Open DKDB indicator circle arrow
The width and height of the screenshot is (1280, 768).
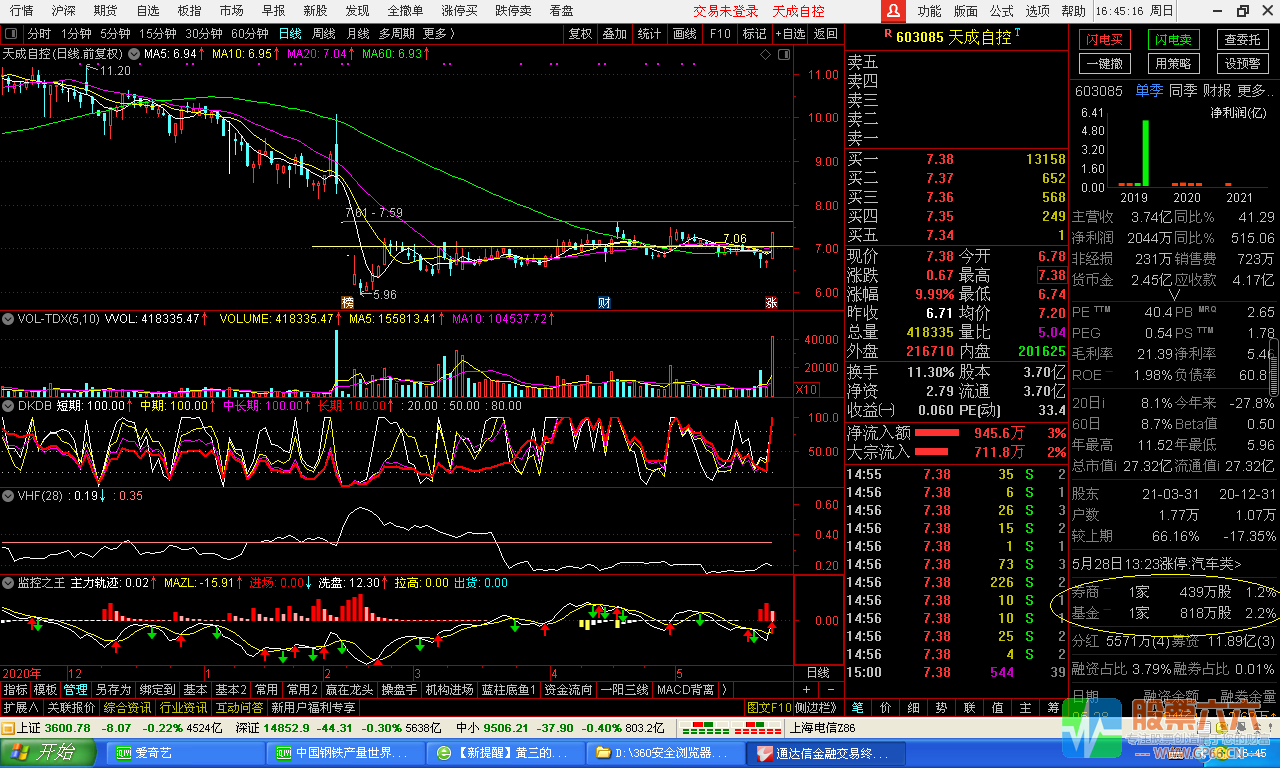click(8, 406)
